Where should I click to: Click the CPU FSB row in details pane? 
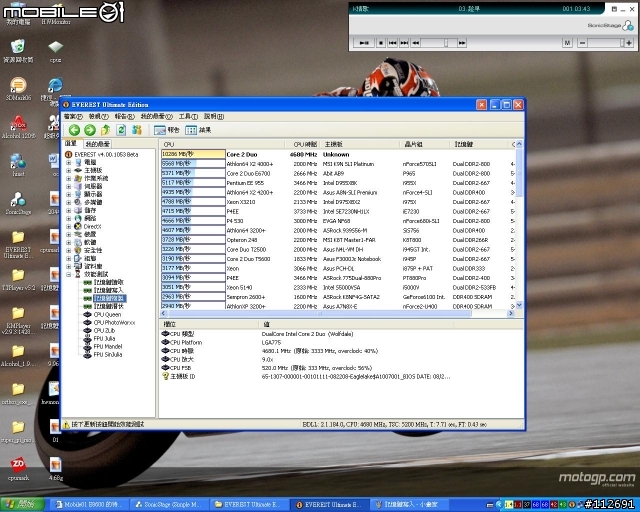coord(306,367)
